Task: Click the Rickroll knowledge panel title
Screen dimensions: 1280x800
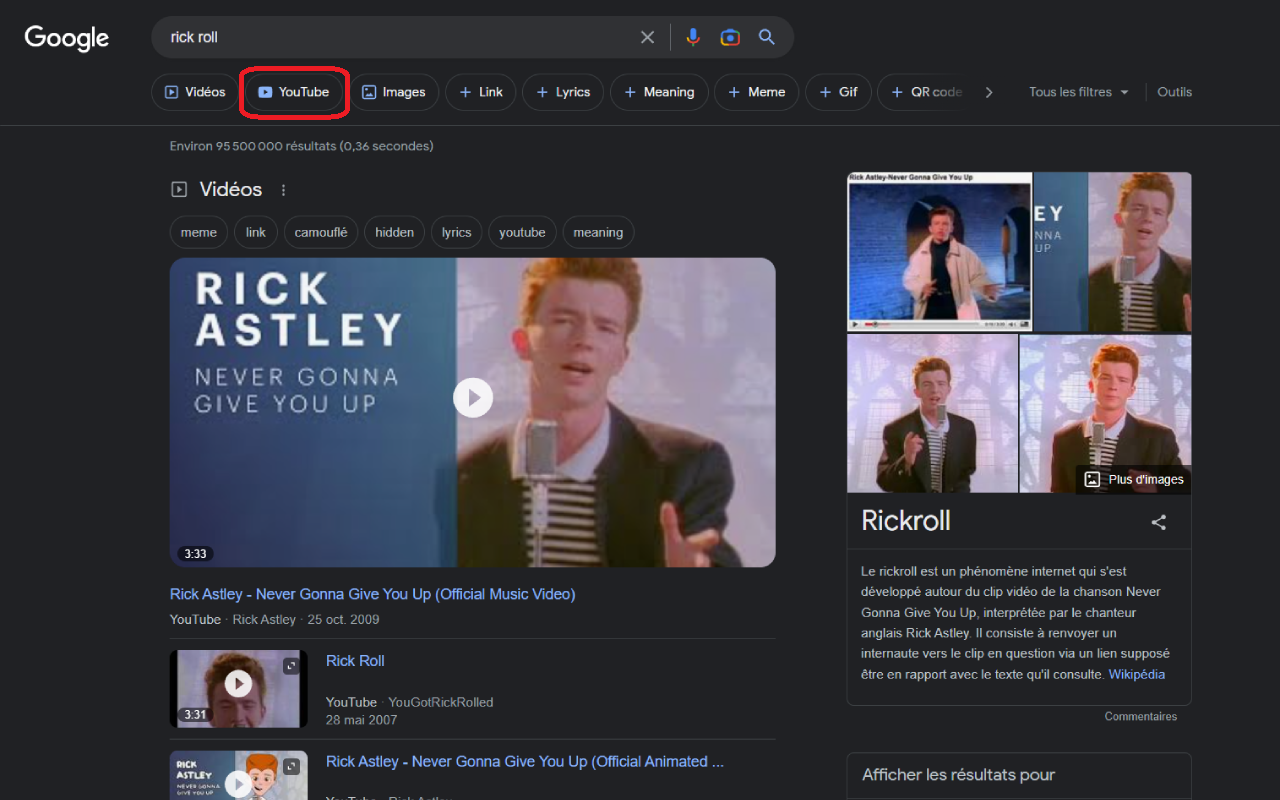Action: pos(906,521)
